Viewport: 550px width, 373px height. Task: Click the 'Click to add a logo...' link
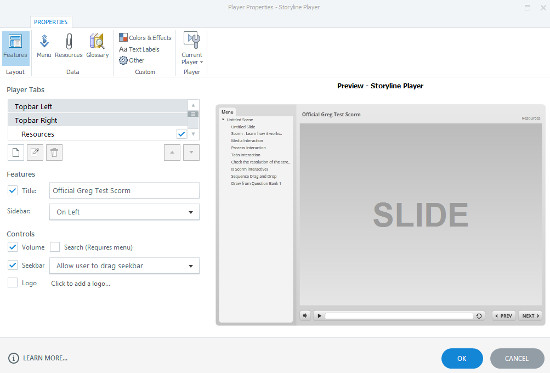[81, 284]
